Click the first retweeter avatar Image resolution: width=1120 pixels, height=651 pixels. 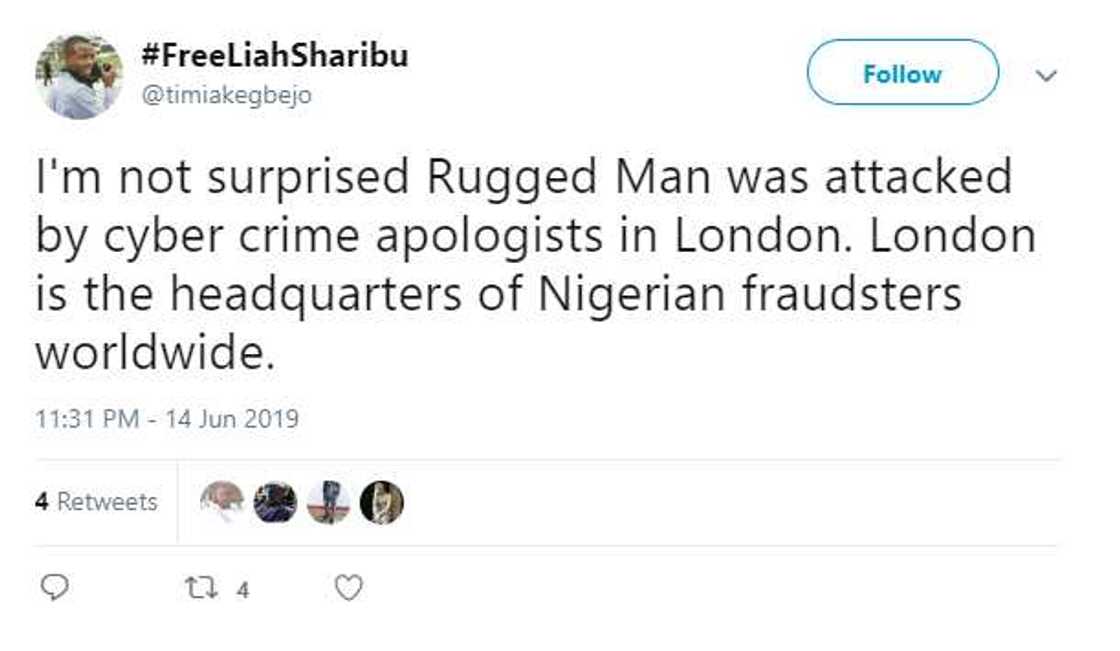click(222, 502)
